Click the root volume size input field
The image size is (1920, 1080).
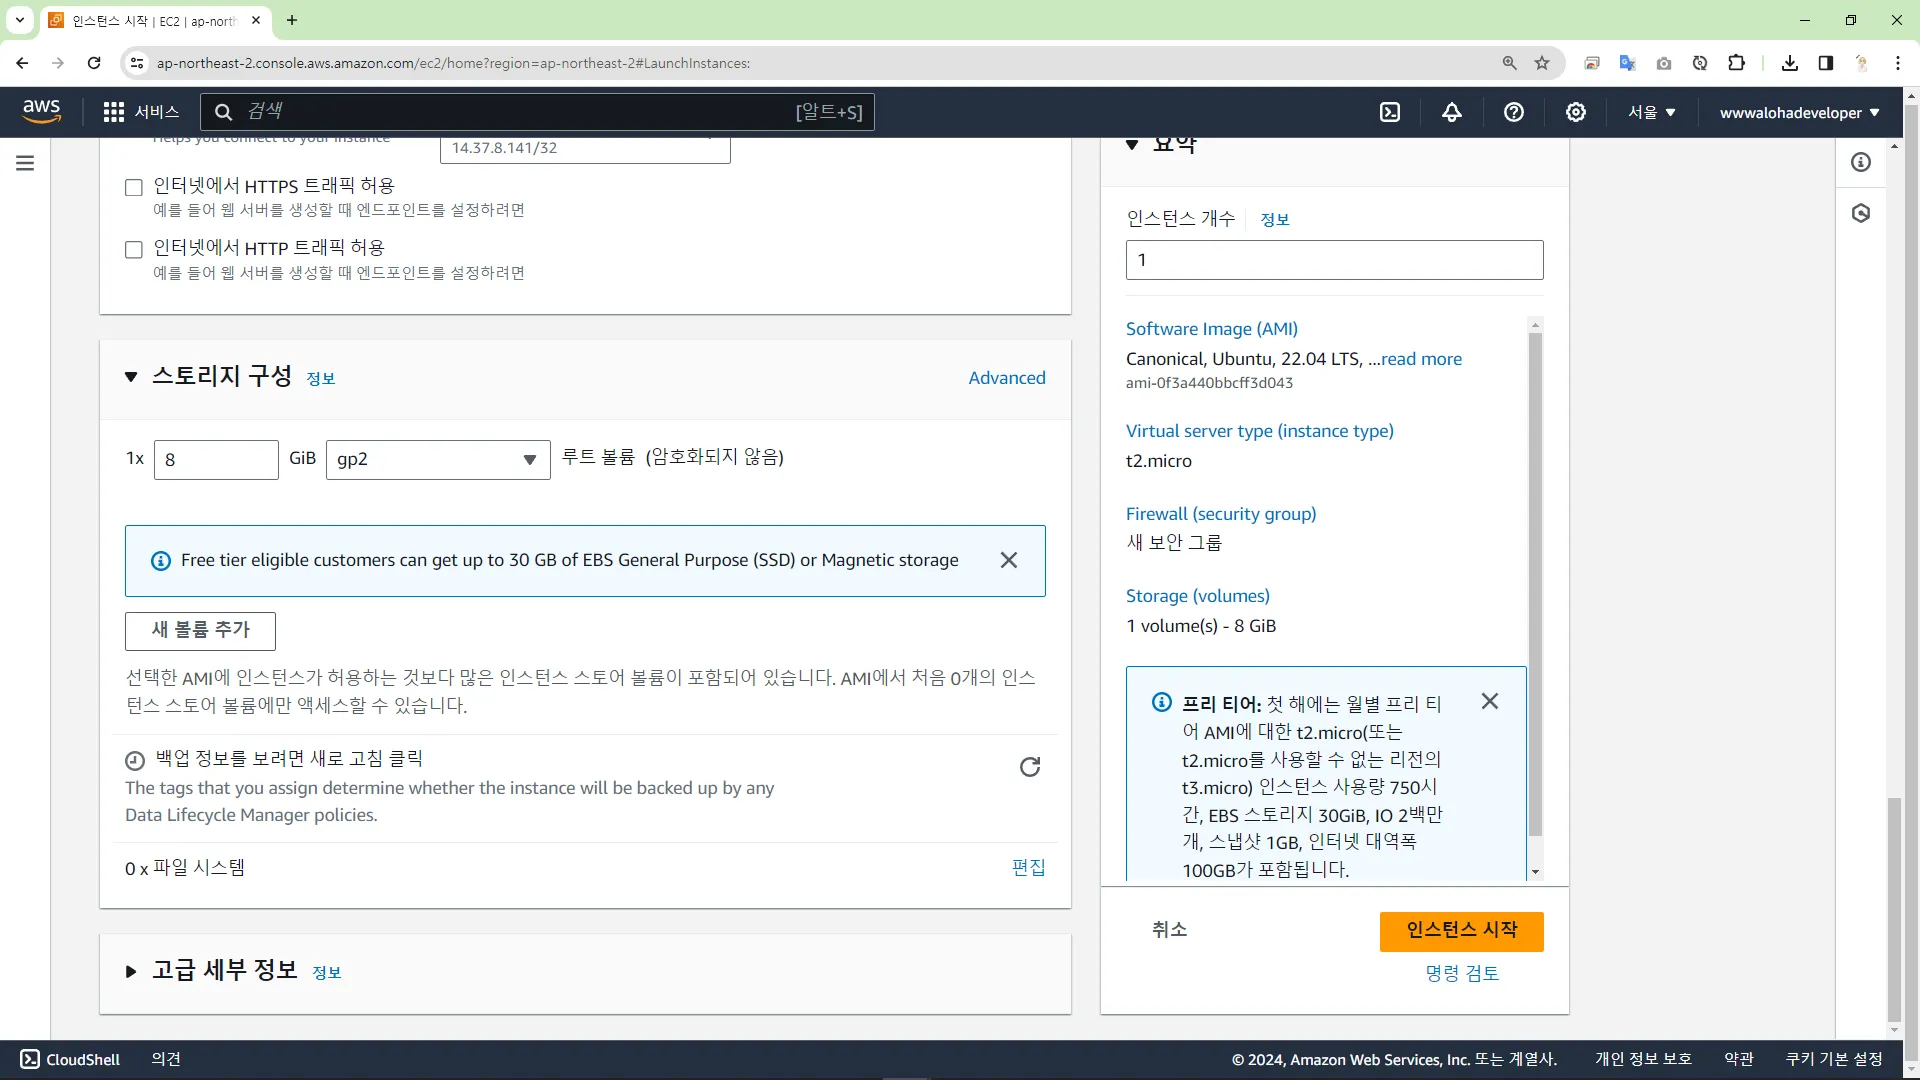pos(216,460)
